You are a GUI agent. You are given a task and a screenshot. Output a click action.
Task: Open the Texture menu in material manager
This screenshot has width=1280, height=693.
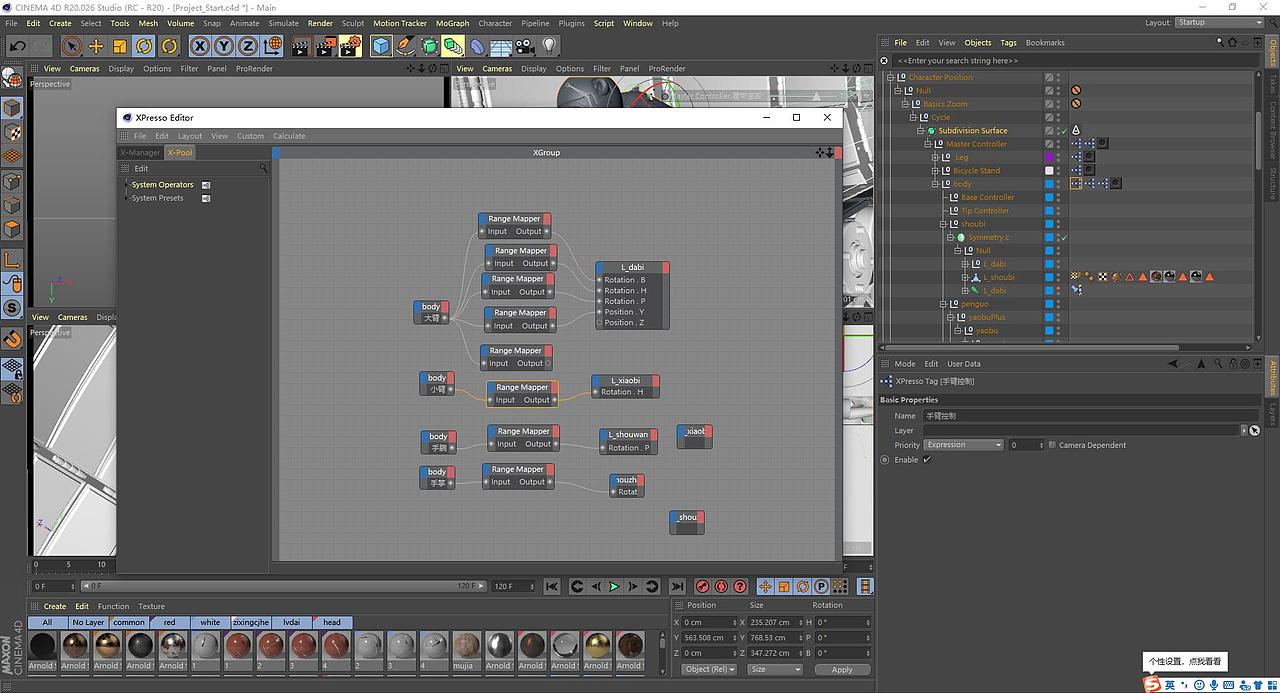click(x=151, y=606)
